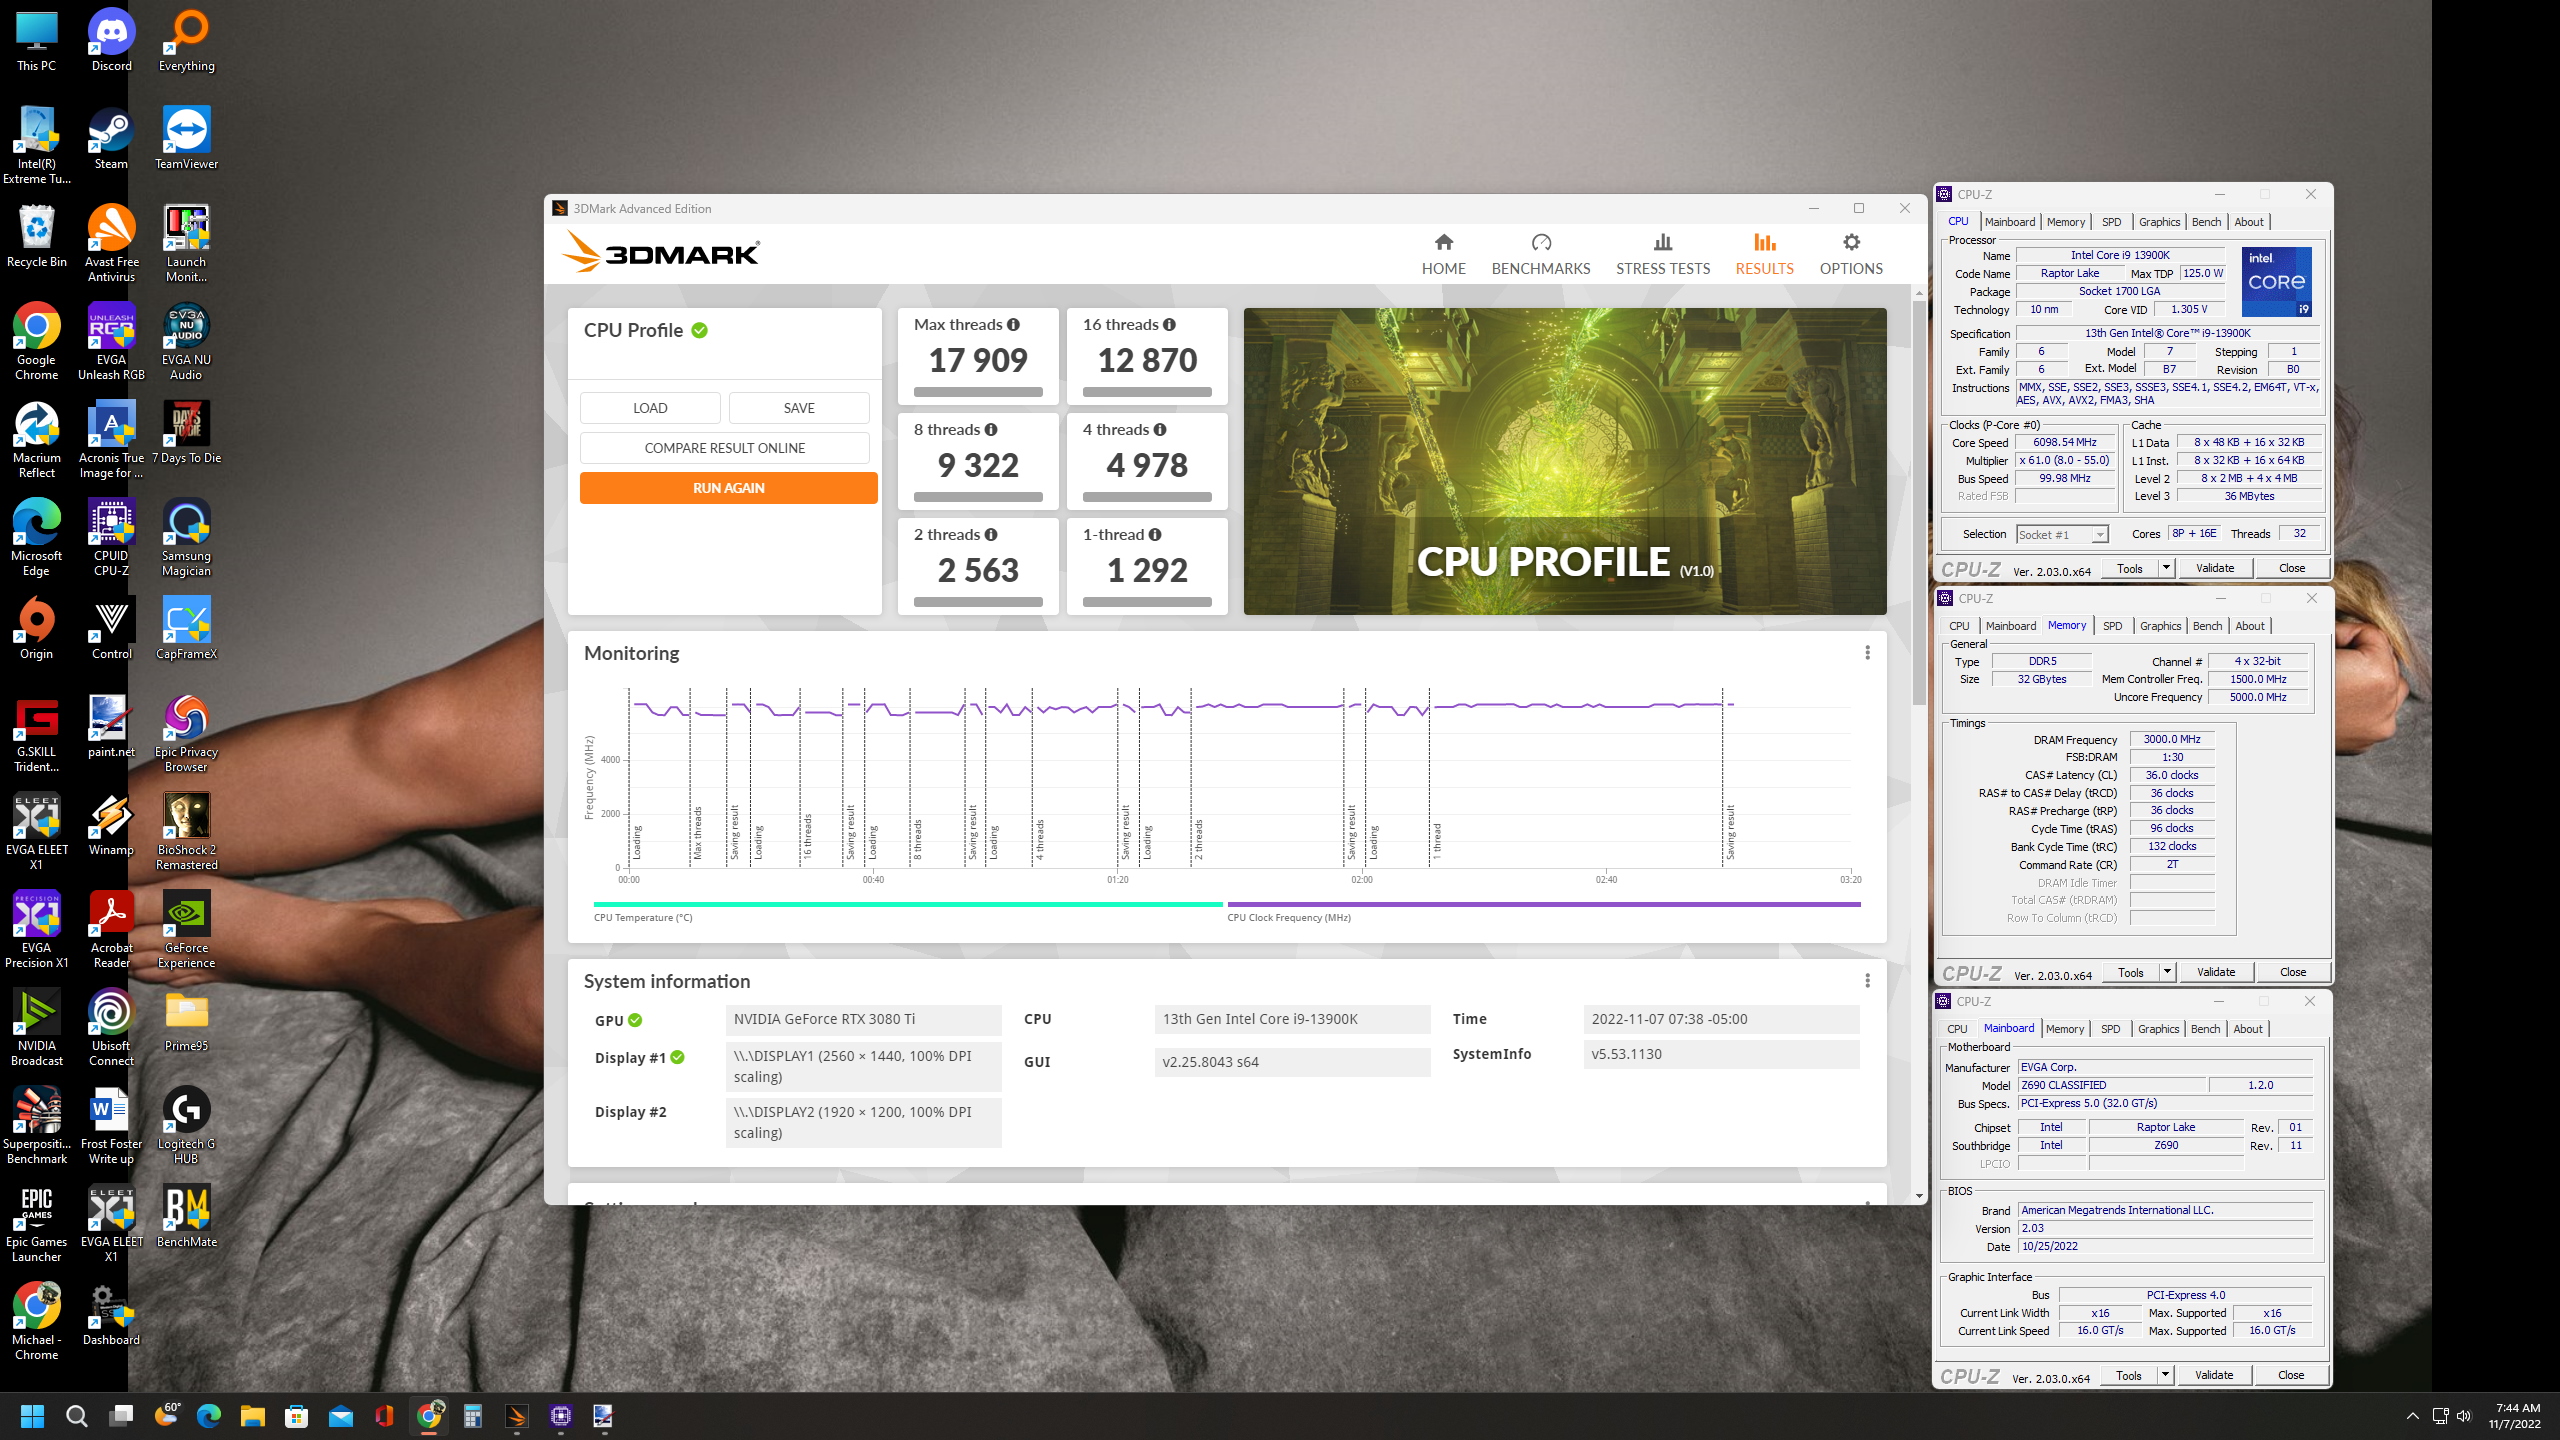The height and width of the screenshot is (1440, 2560).
Task: Expand Tools dropdown arrow in Memory CPU-Z window
Action: click(2167, 972)
